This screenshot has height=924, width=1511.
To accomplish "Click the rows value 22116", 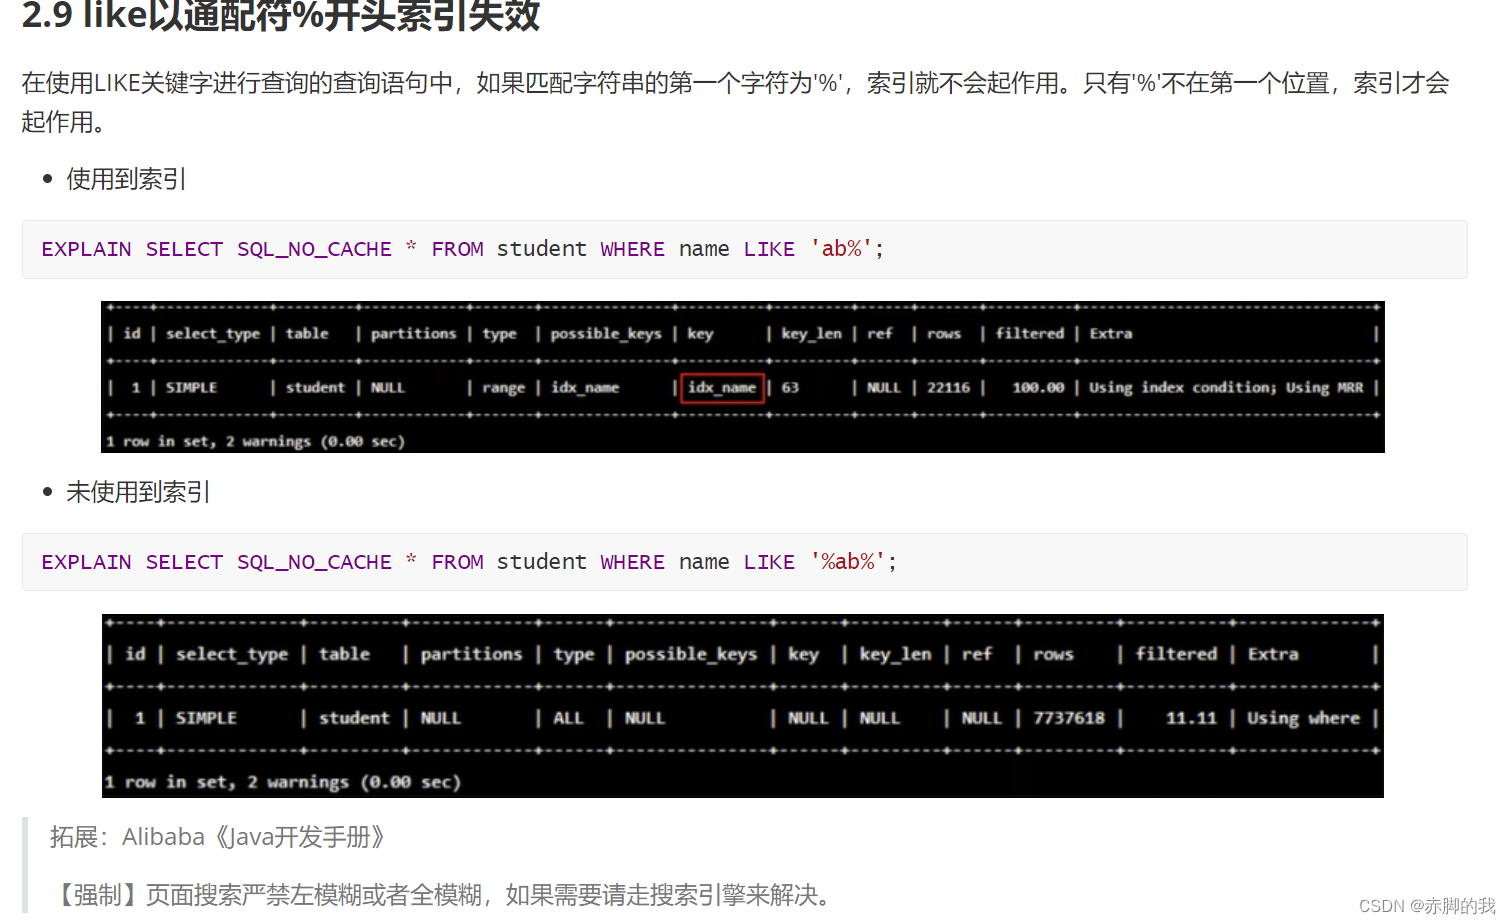I will point(948,388).
